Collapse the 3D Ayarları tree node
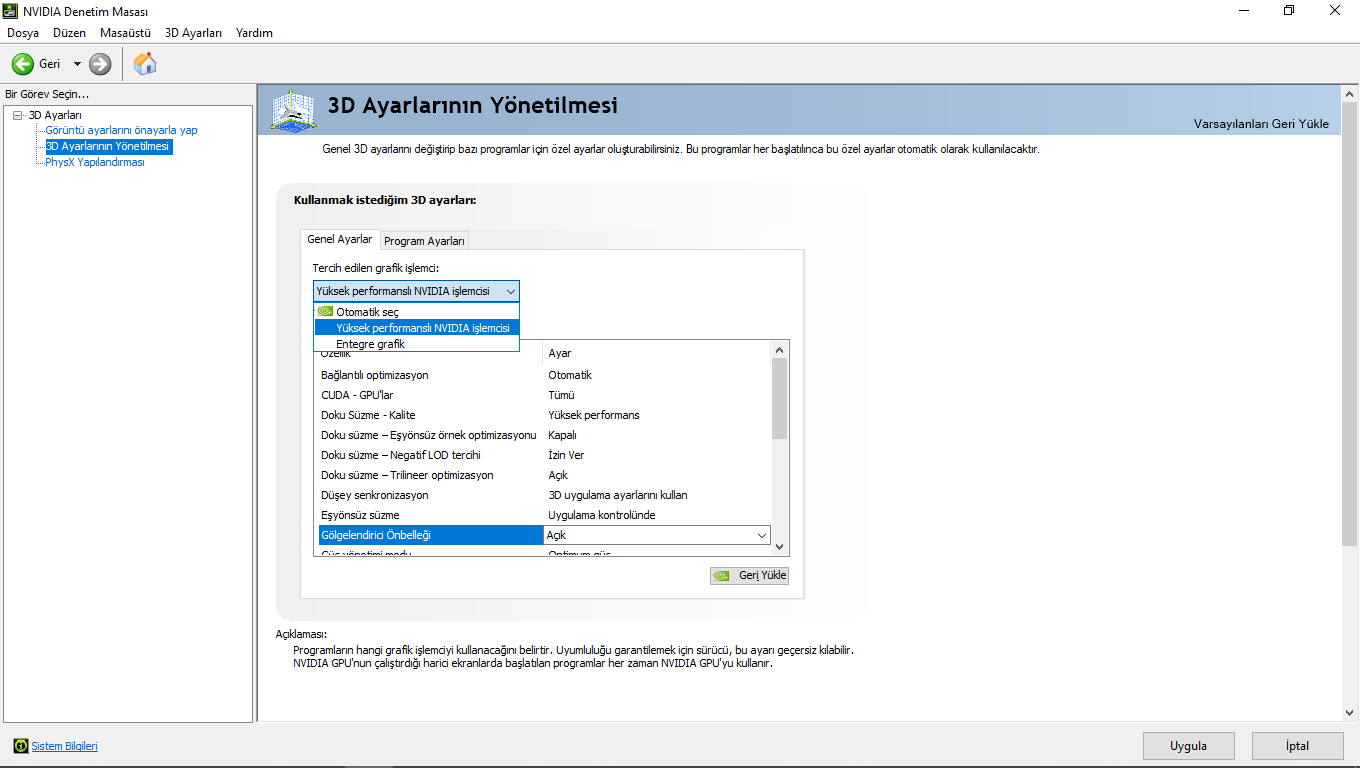 click(17, 115)
